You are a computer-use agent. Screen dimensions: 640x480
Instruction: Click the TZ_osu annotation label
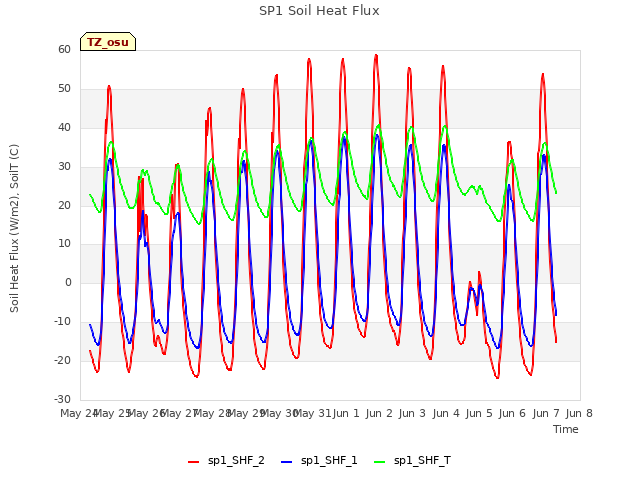[108, 42]
